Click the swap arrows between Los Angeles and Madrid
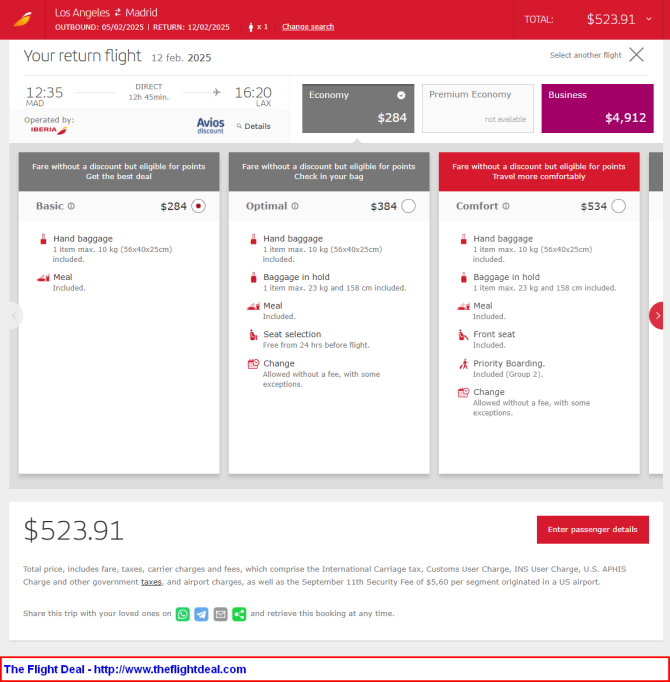This screenshot has width=670, height=682. pyautogui.click(x=117, y=13)
